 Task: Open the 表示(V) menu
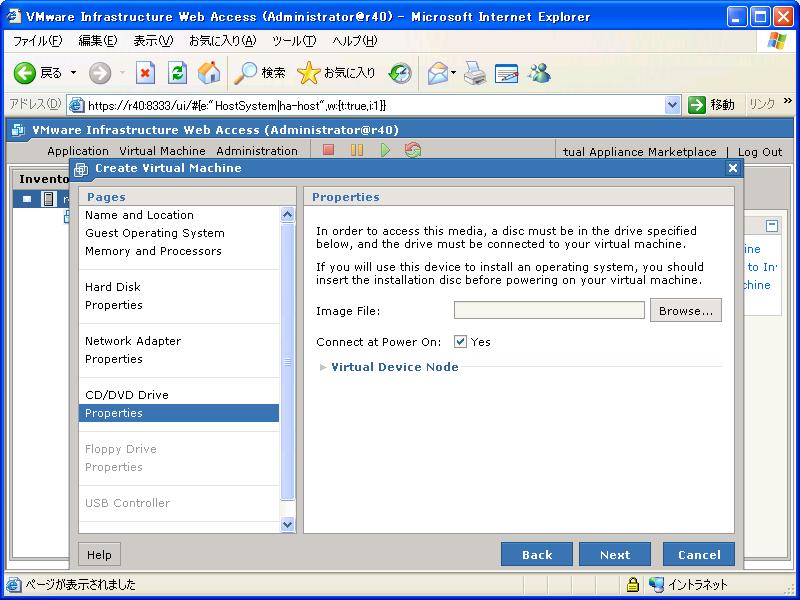pyautogui.click(x=153, y=41)
